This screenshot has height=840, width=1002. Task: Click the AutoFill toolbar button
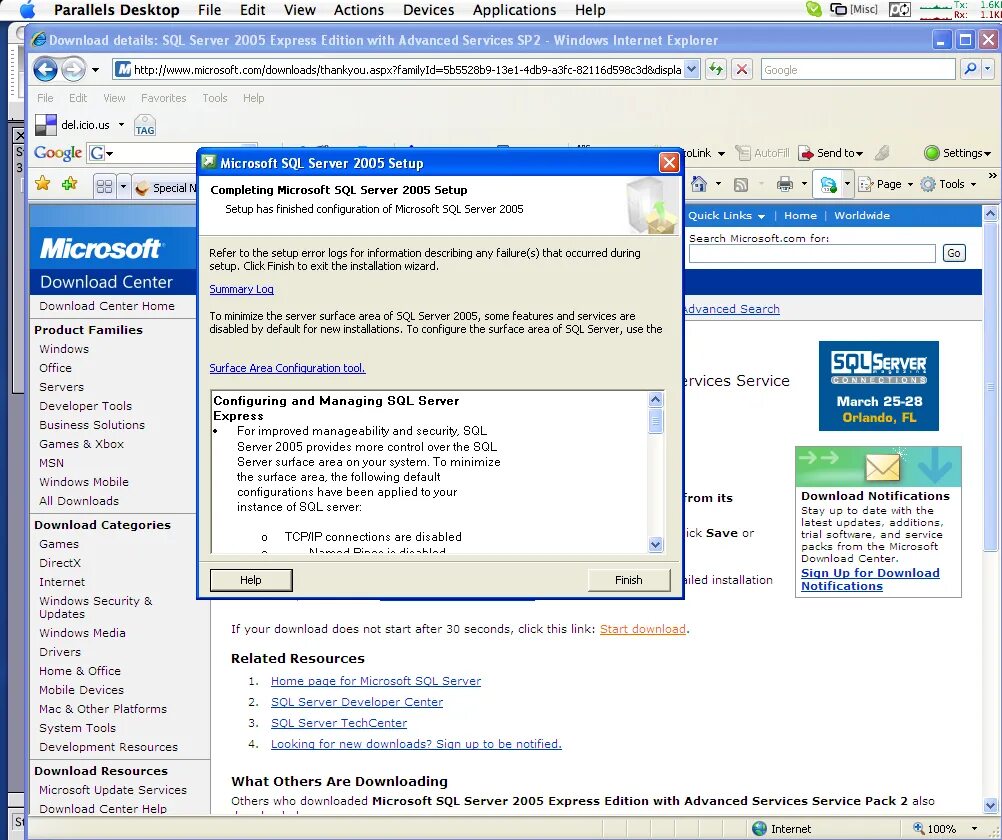(762, 153)
